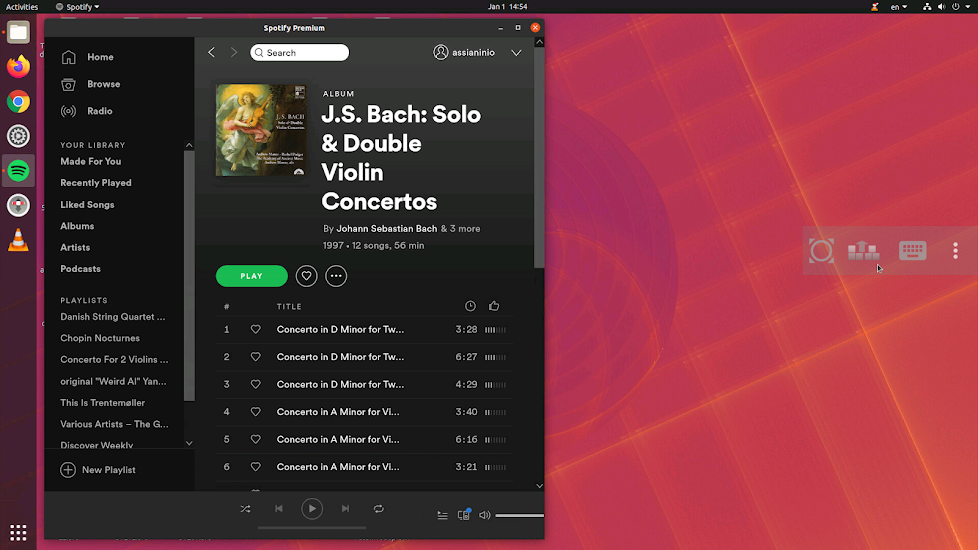Go forward with the right arrow
The image size is (978, 550).
point(234,52)
